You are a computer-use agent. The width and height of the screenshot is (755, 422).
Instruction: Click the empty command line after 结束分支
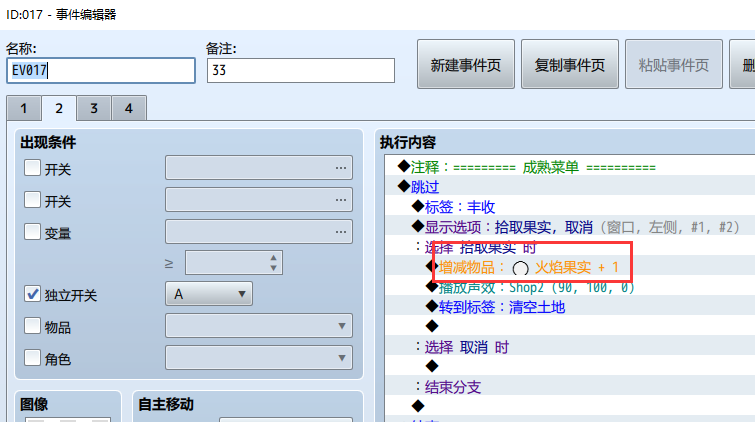tap(570, 407)
